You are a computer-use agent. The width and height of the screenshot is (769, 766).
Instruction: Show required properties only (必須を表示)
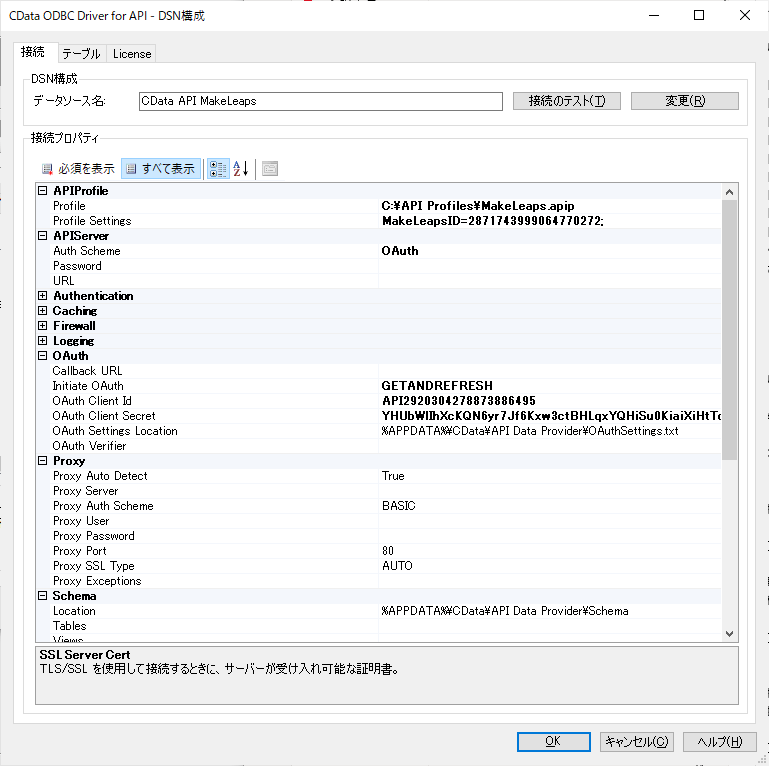77,169
